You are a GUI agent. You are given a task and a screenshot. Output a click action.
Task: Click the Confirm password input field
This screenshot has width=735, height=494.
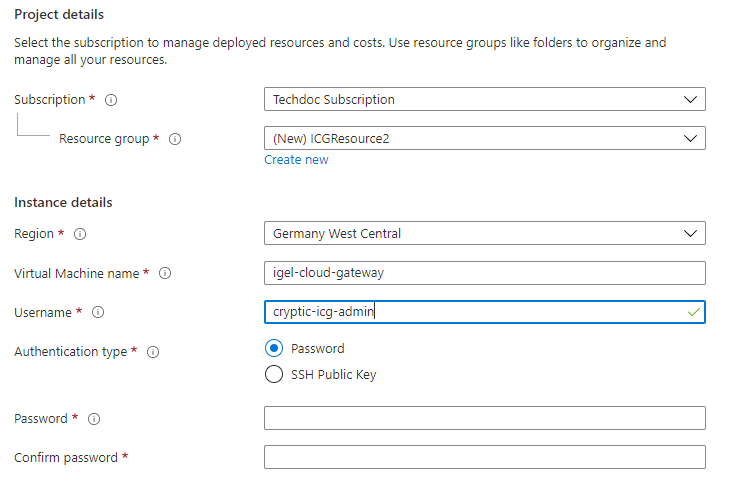click(x=484, y=457)
